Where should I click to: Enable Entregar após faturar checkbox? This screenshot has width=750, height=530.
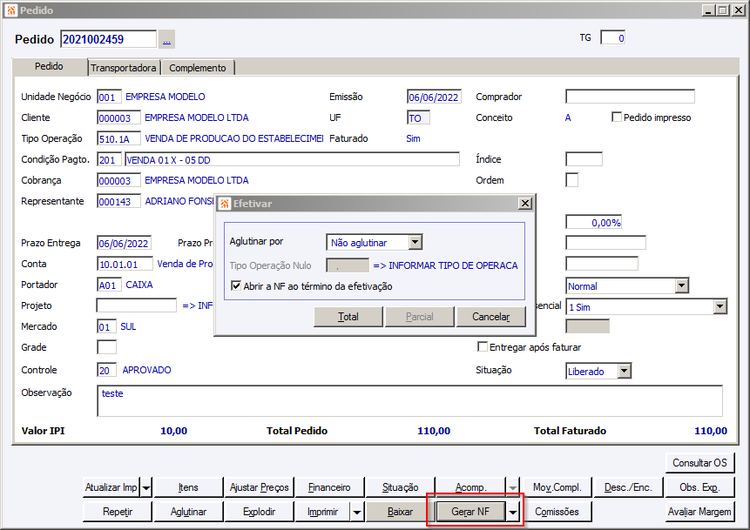483,347
